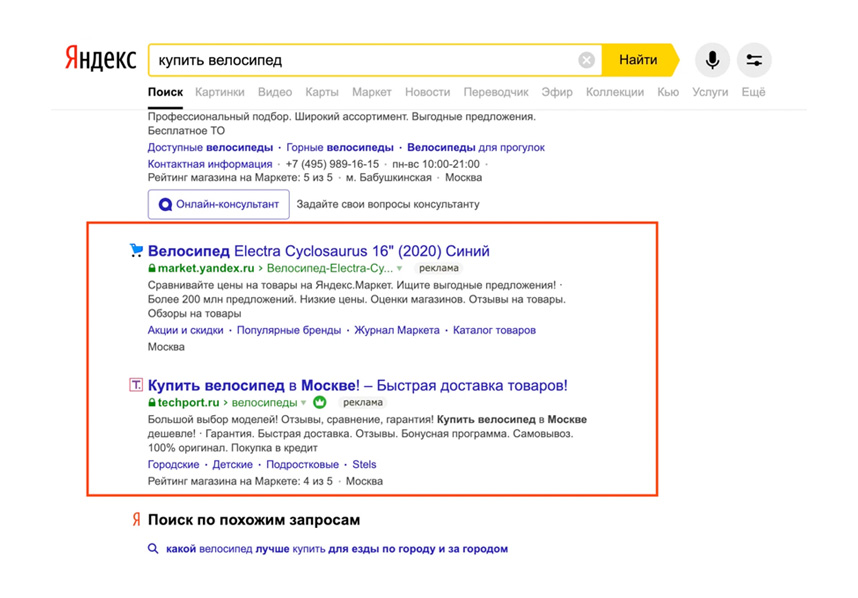Click the реклама label on the market.yandex.ru ad
Viewport: 858px width, 598px height.
pyautogui.click(x=439, y=268)
